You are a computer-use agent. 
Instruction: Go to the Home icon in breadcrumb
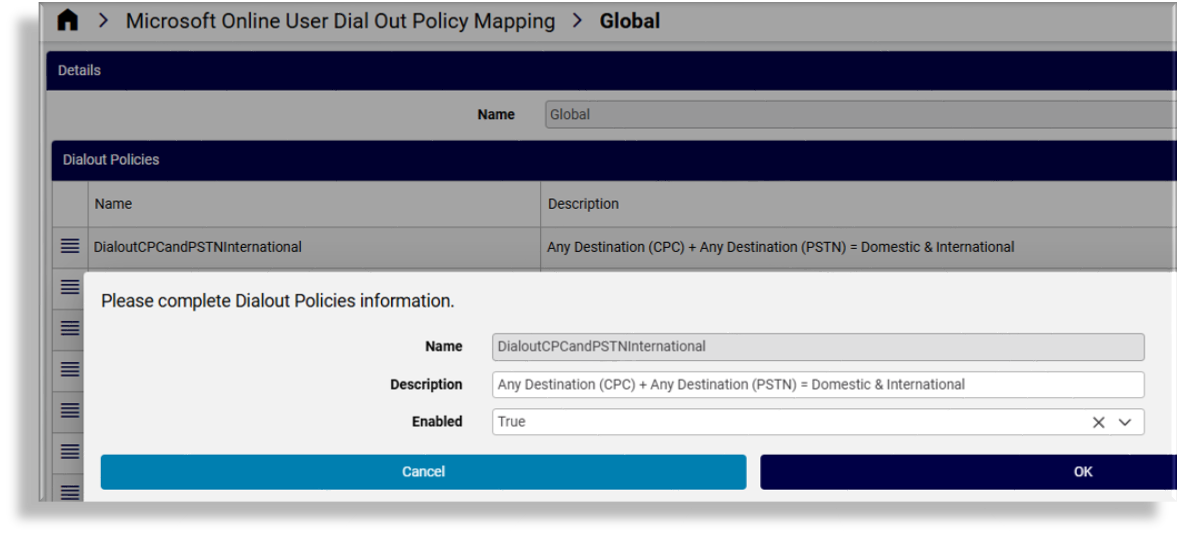tap(68, 20)
